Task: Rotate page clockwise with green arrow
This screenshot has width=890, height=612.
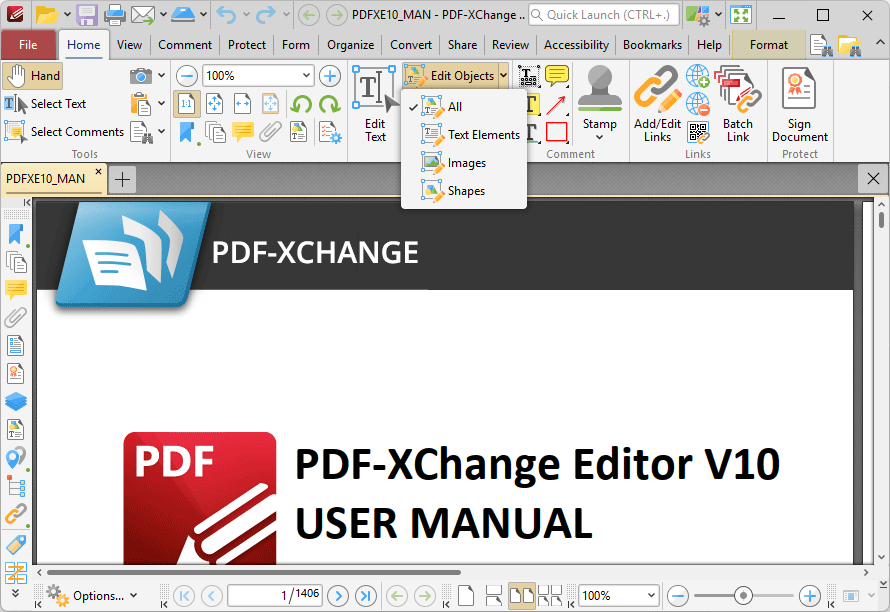Action: 329,104
